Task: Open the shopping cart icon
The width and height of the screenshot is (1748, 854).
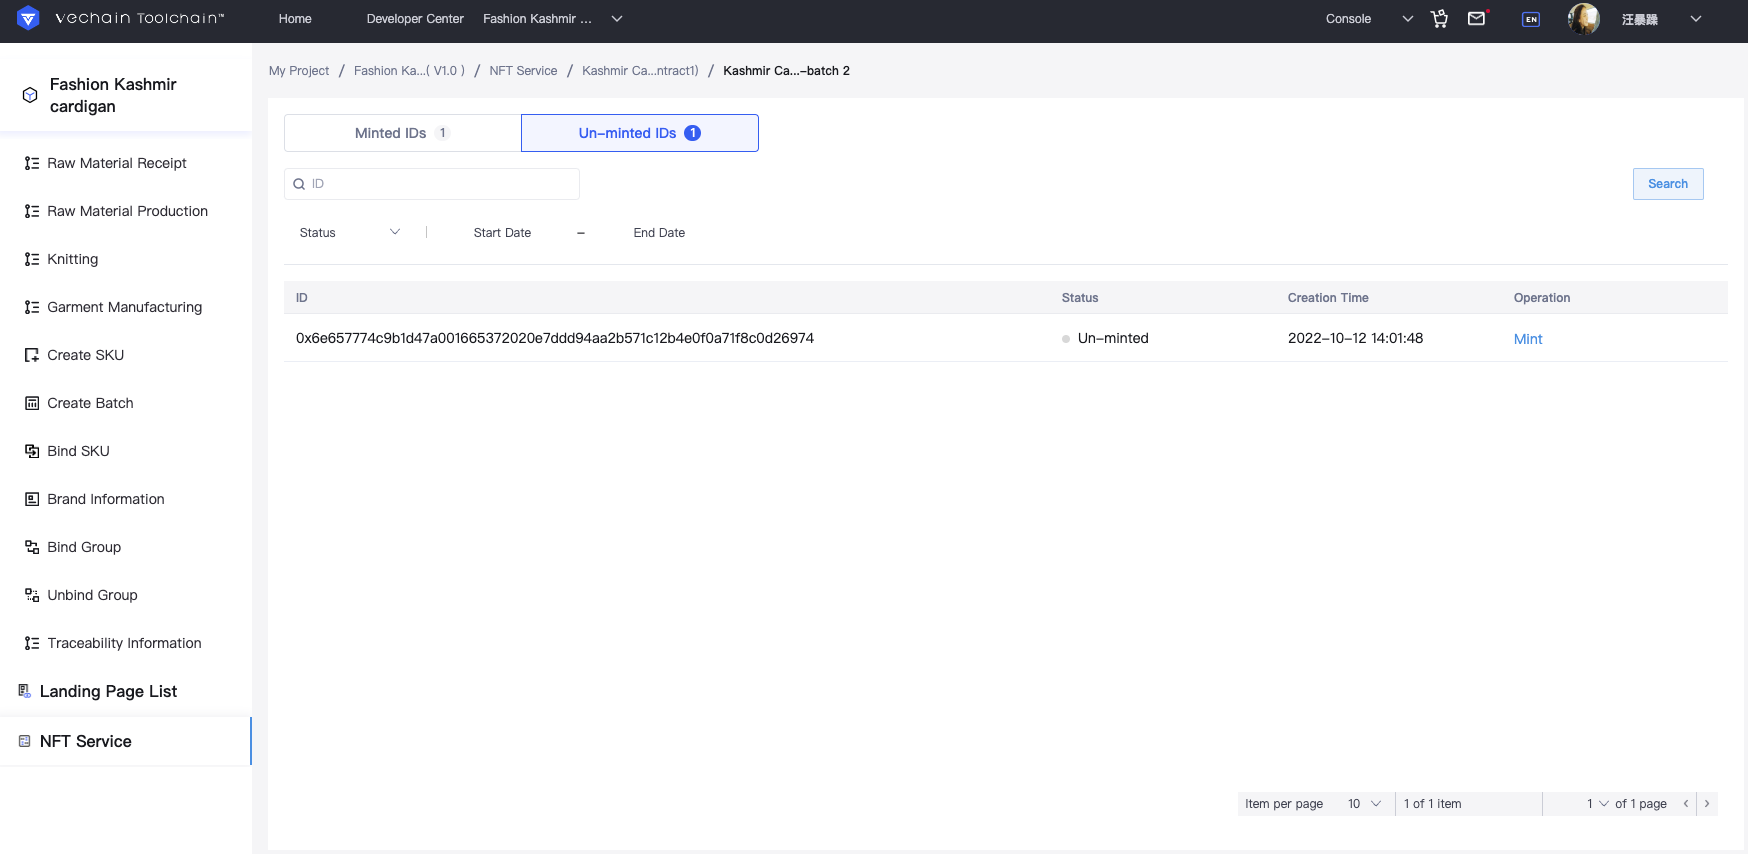Action: [x=1440, y=19]
